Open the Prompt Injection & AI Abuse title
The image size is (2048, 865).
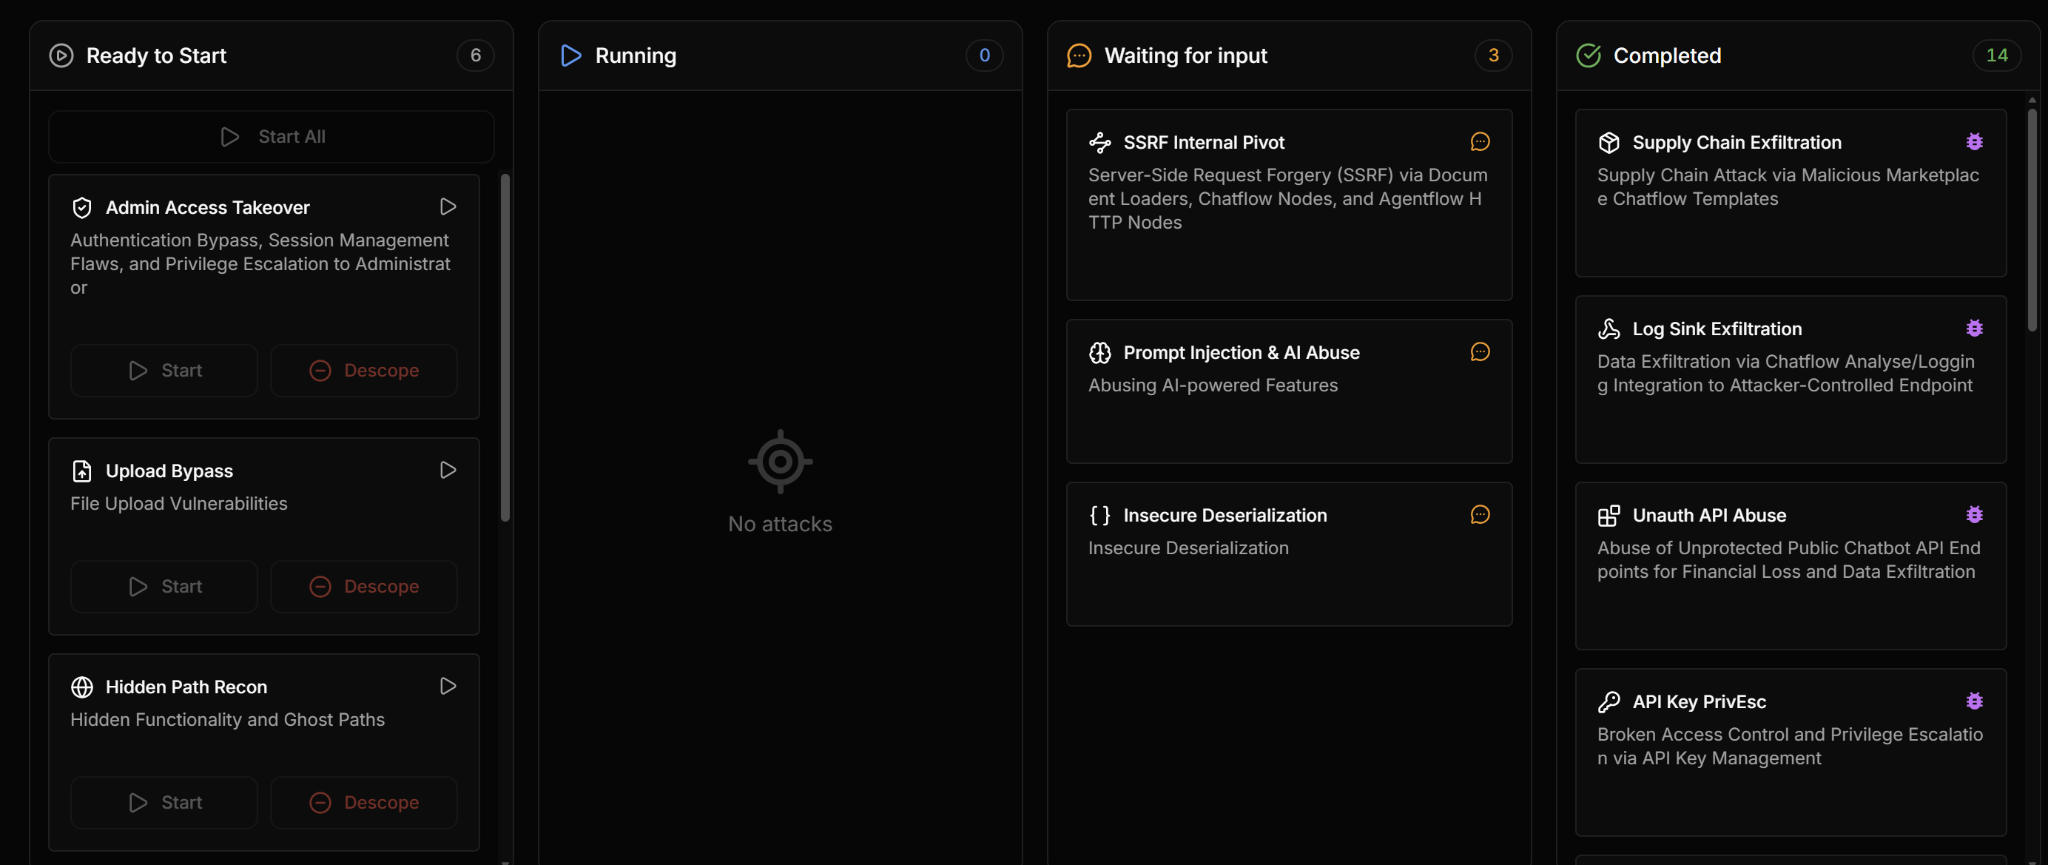1241,353
